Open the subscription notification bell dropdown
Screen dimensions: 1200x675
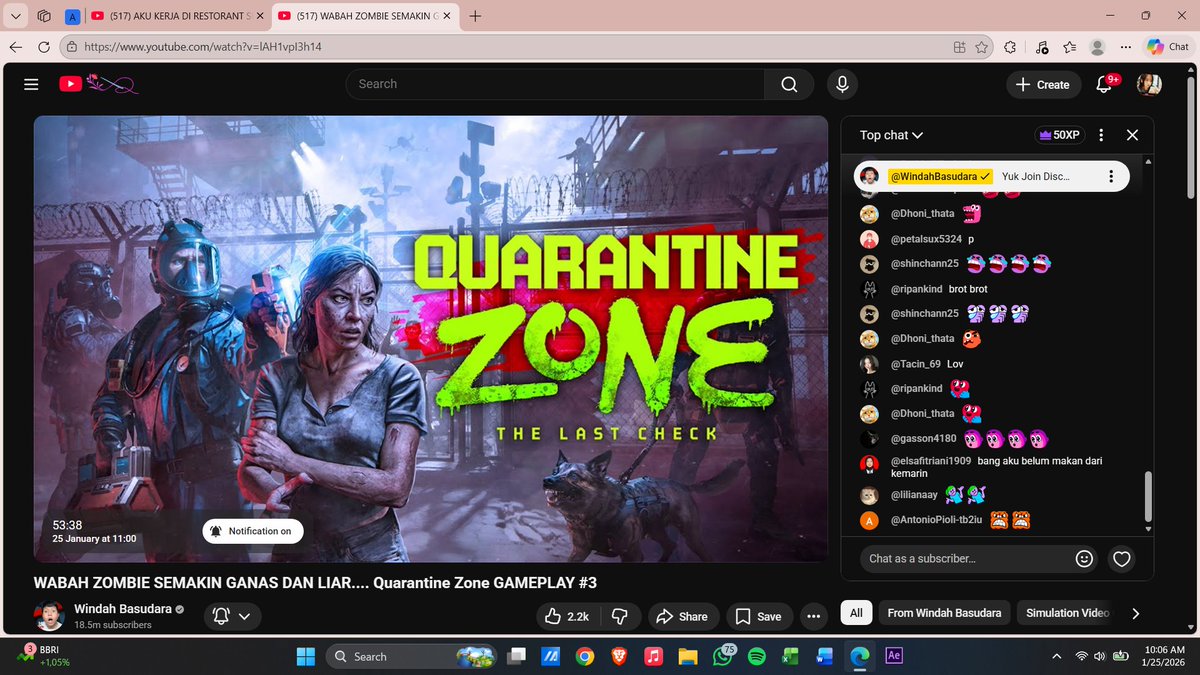tap(233, 616)
